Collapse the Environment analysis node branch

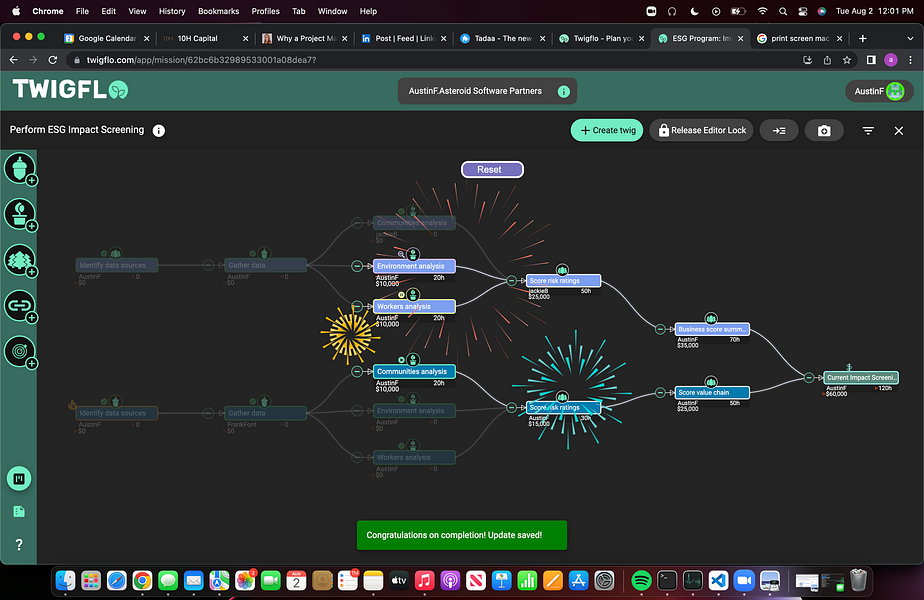point(357,266)
